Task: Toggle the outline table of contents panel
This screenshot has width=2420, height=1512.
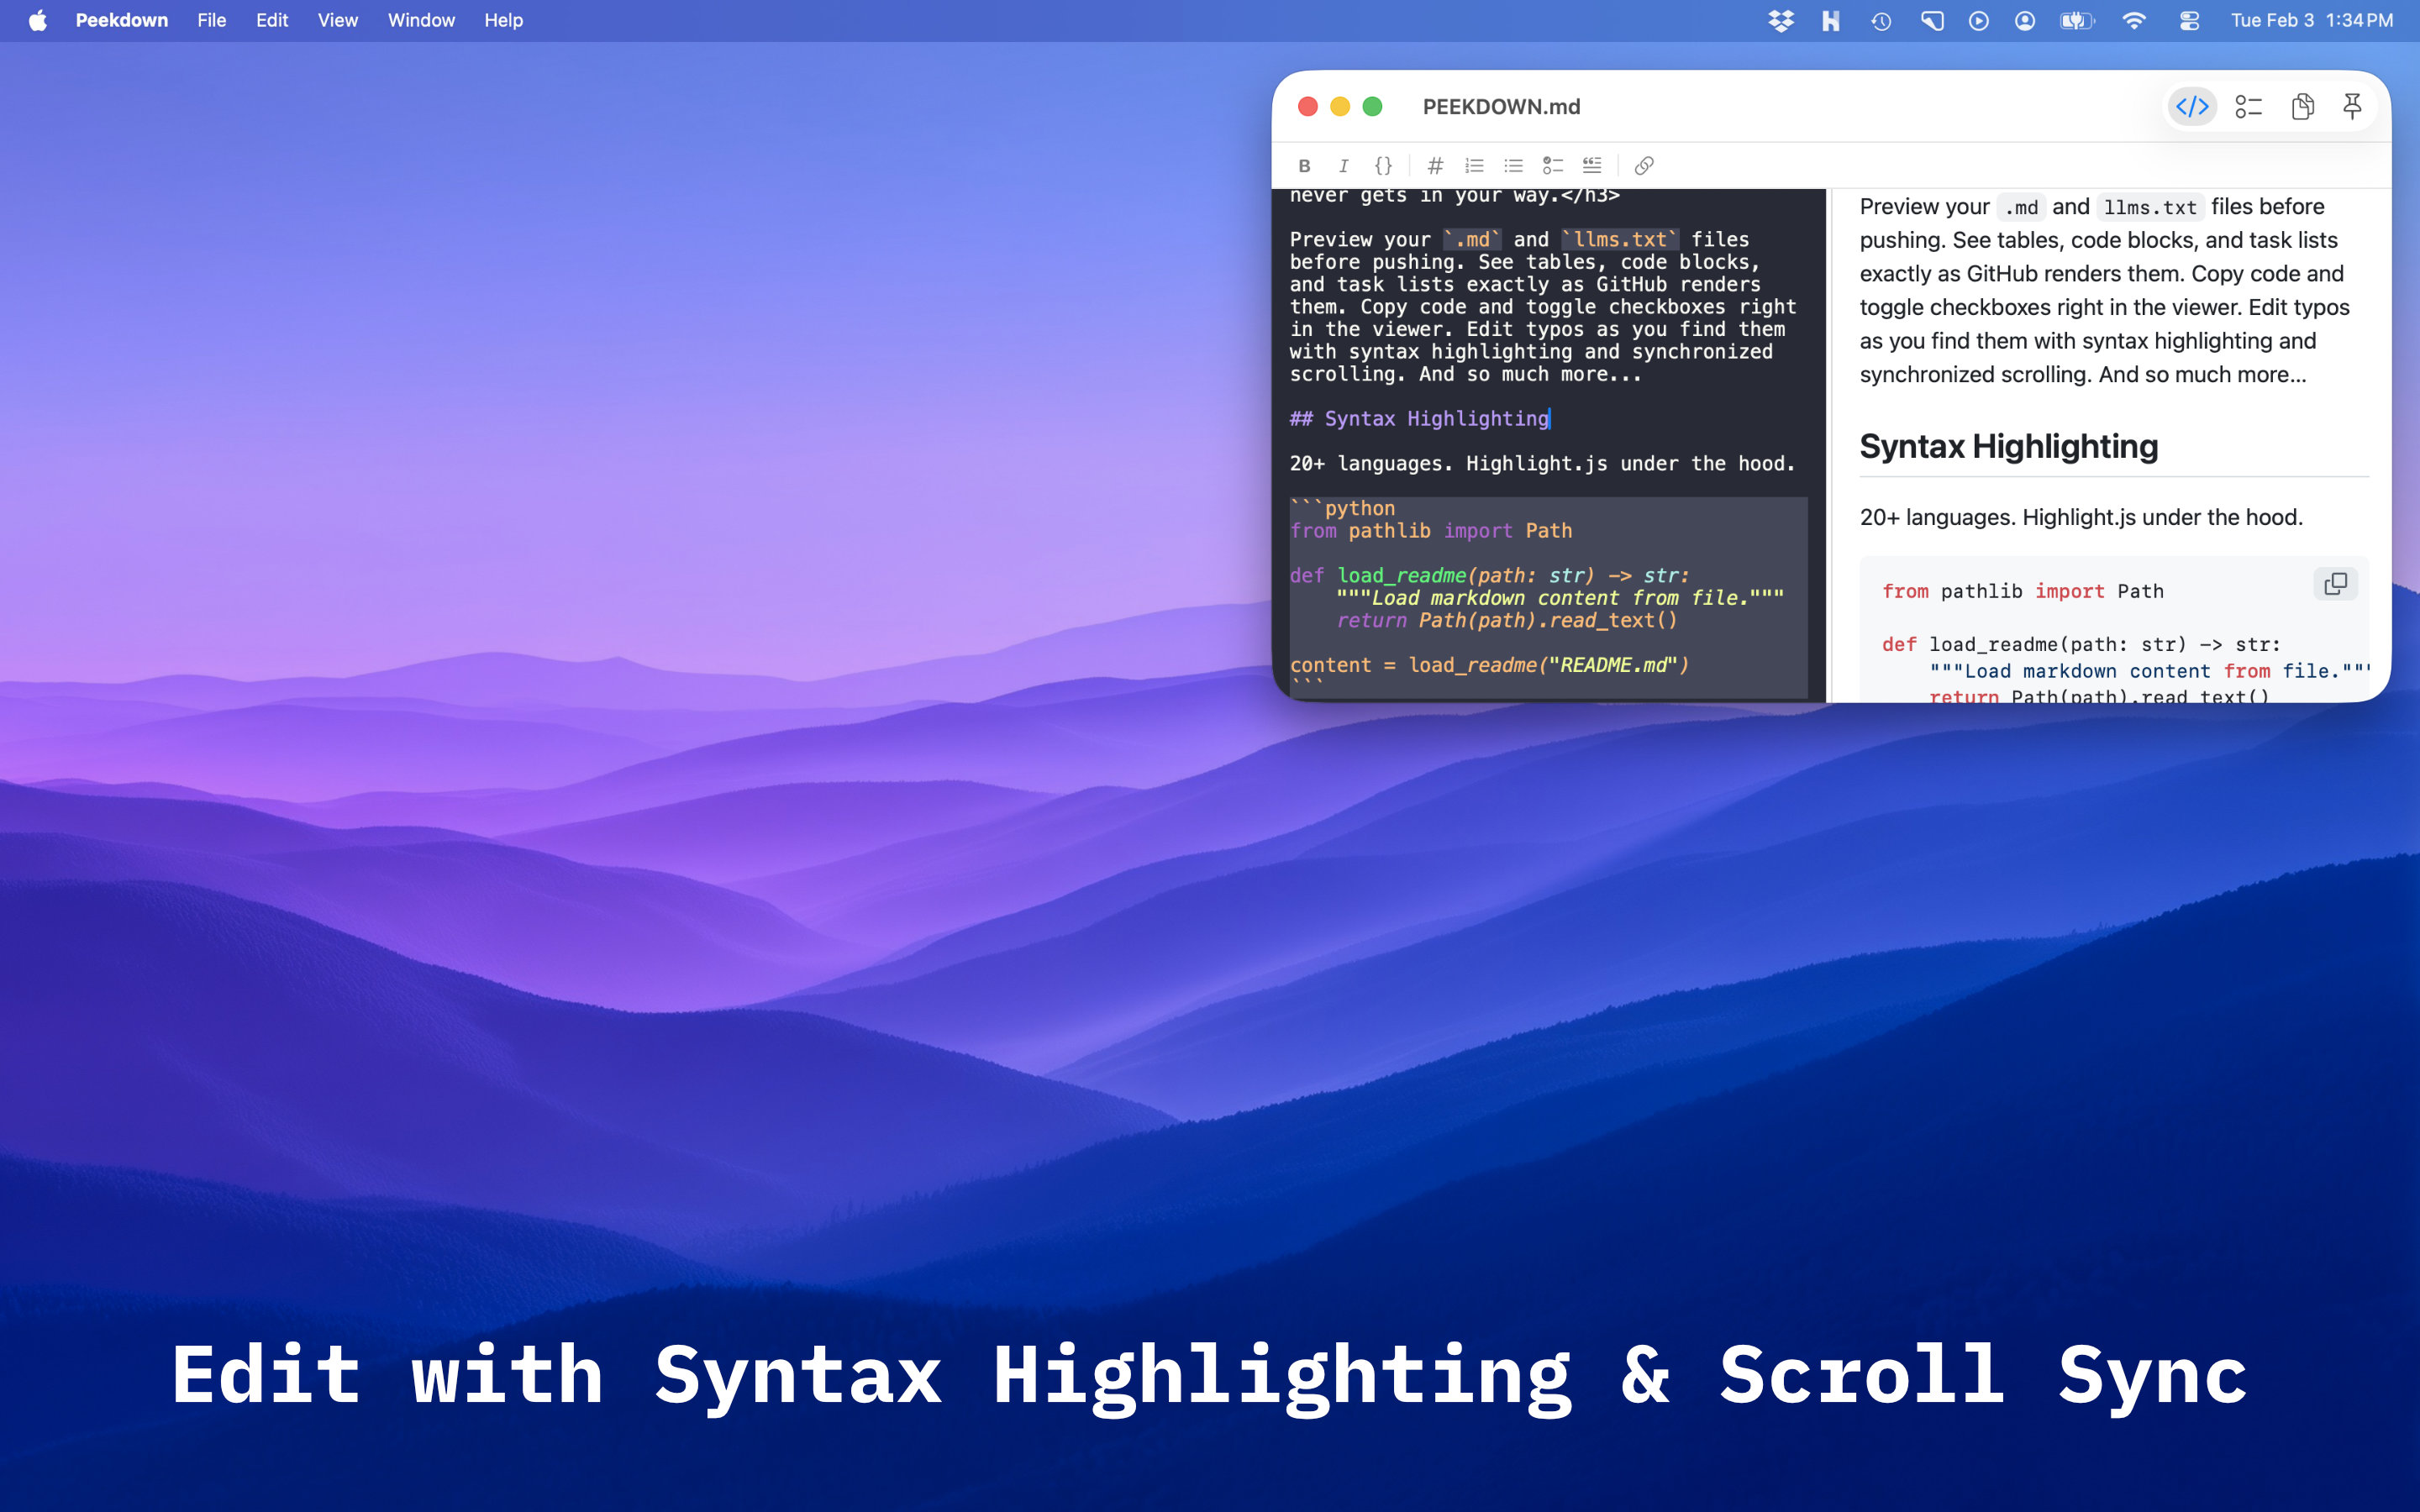Action: (2248, 107)
